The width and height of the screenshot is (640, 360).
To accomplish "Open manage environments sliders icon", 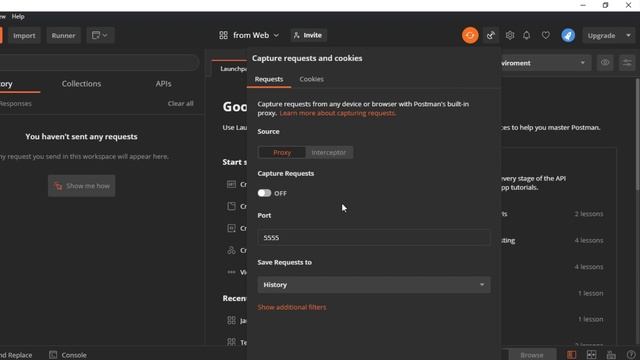I will pos(627,63).
